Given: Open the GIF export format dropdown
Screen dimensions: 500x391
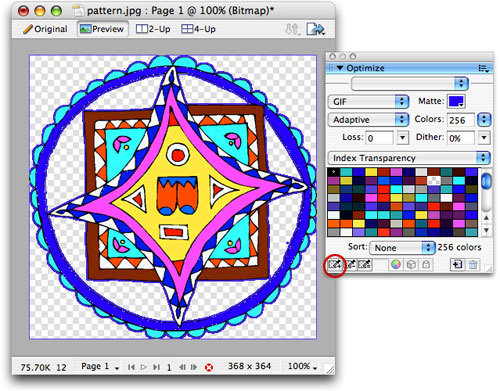Looking at the screenshot, I should click(368, 102).
